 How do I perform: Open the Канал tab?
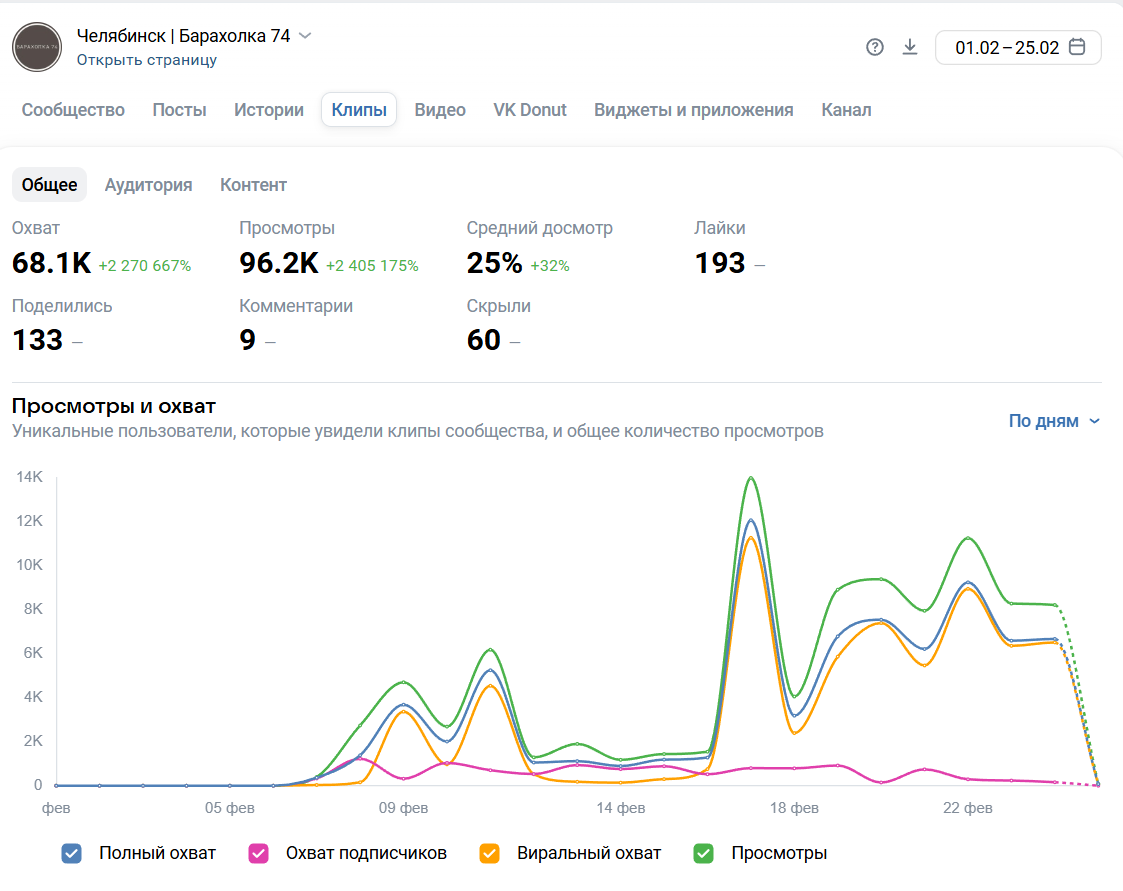[x=846, y=110]
